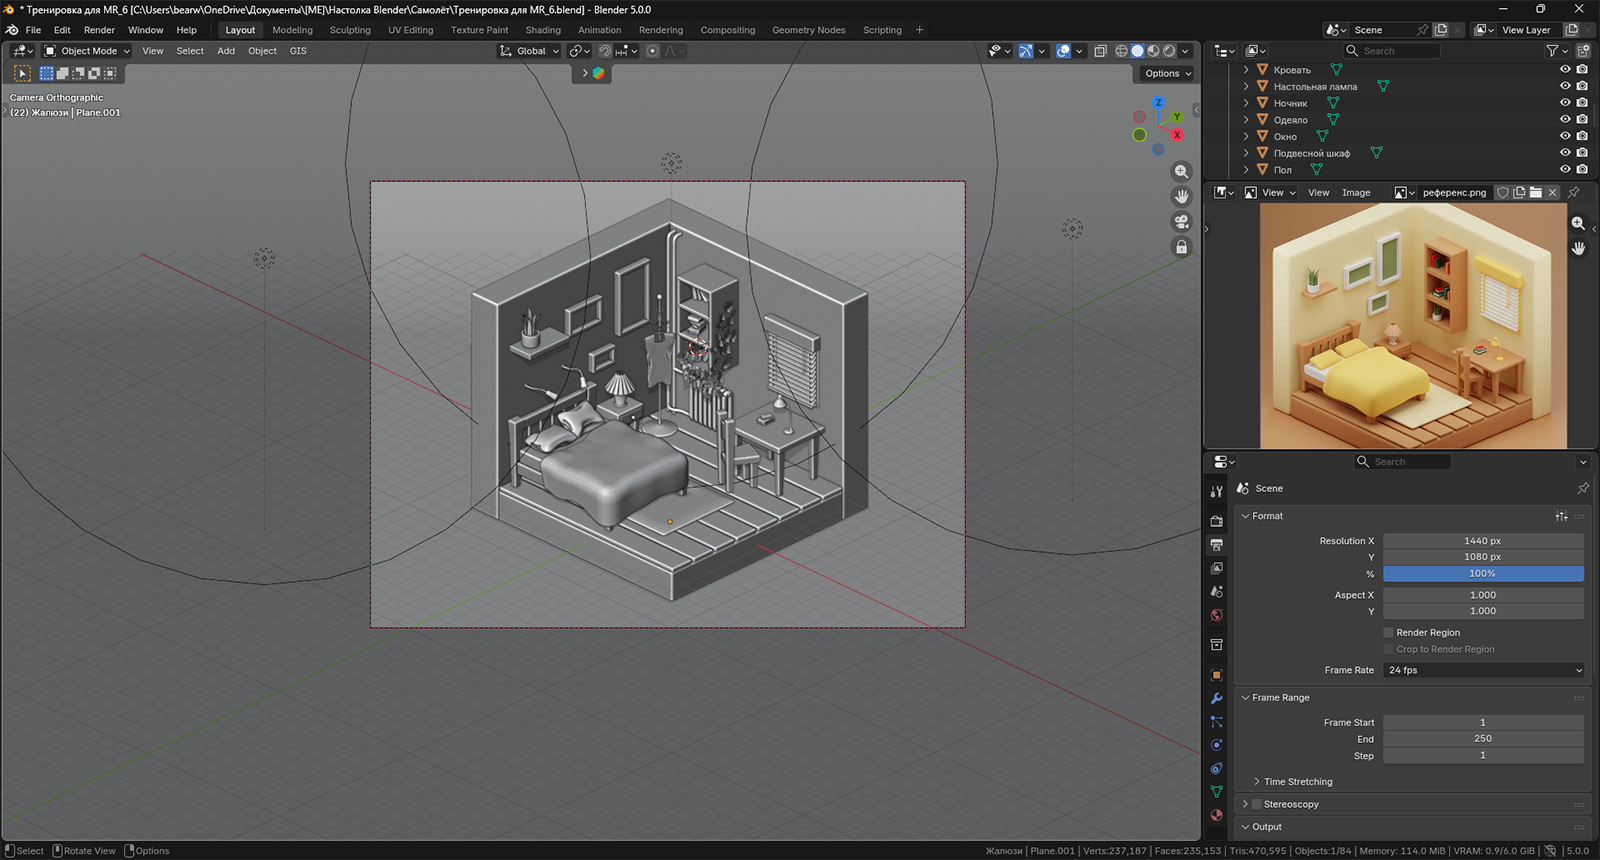Click the lock camera to view icon

click(x=1181, y=247)
